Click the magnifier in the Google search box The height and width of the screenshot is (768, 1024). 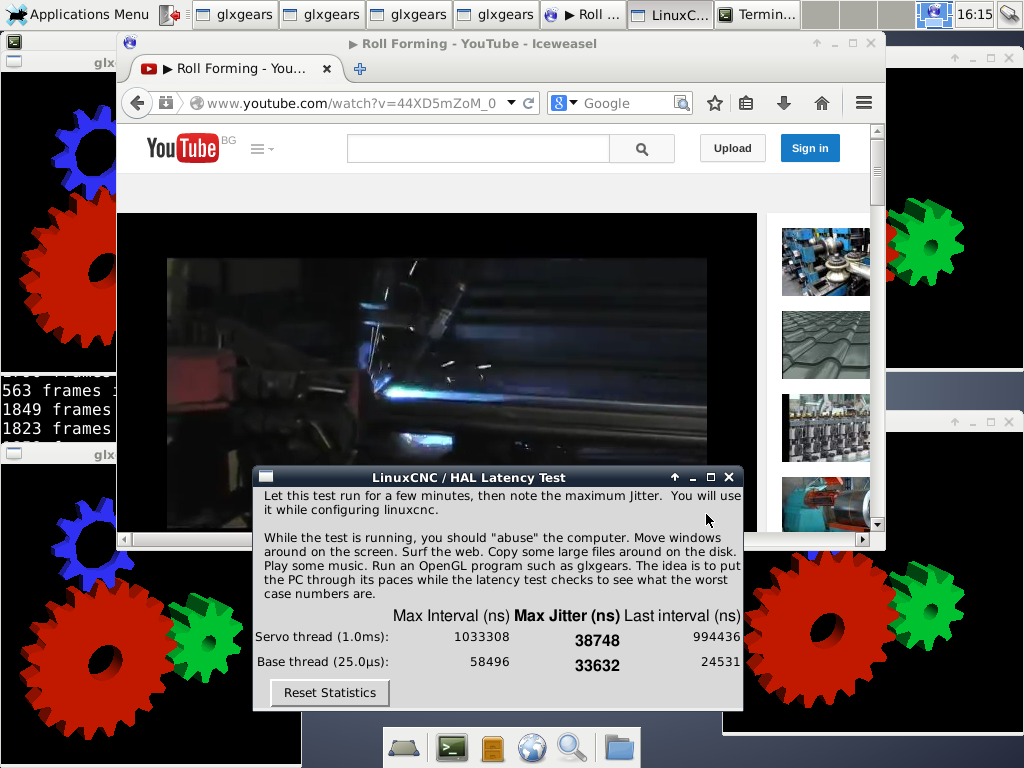tap(681, 103)
